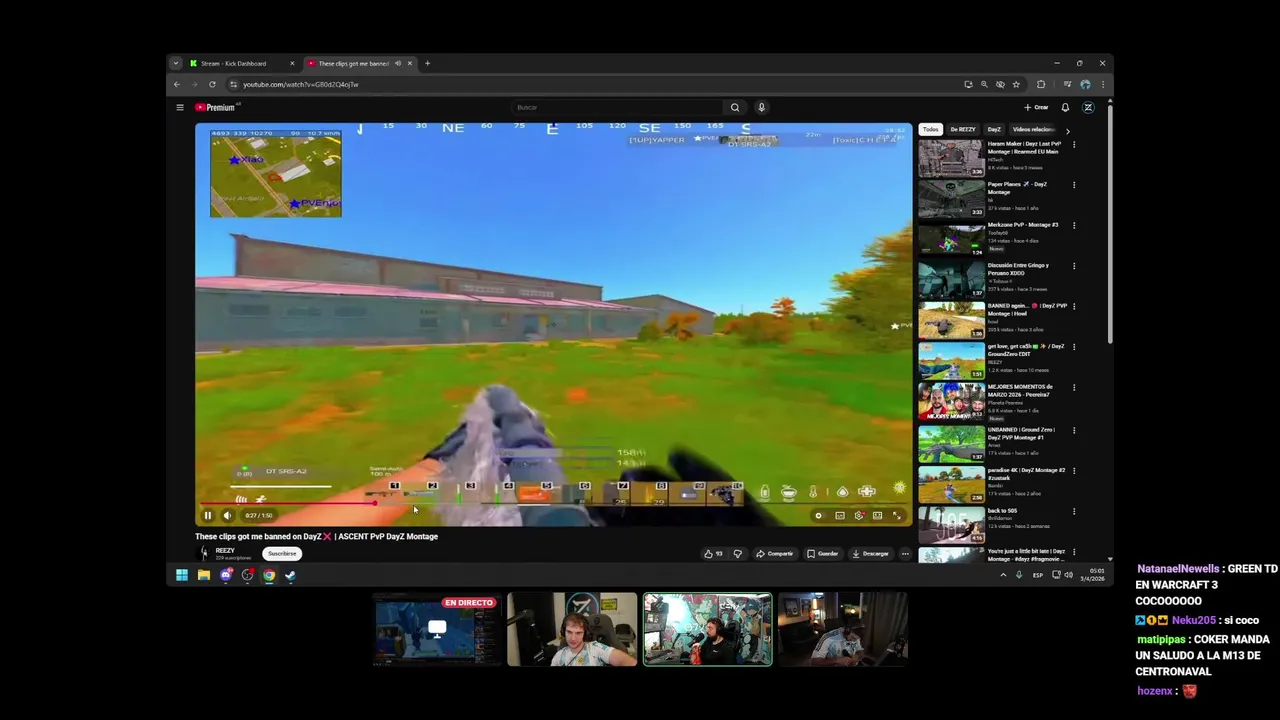
Task: Reload the current page
Action: tap(212, 85)
